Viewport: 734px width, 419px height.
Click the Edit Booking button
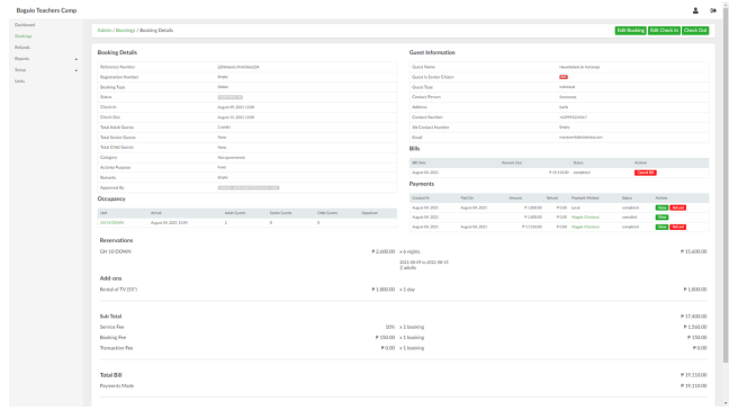tap(630, 31)
